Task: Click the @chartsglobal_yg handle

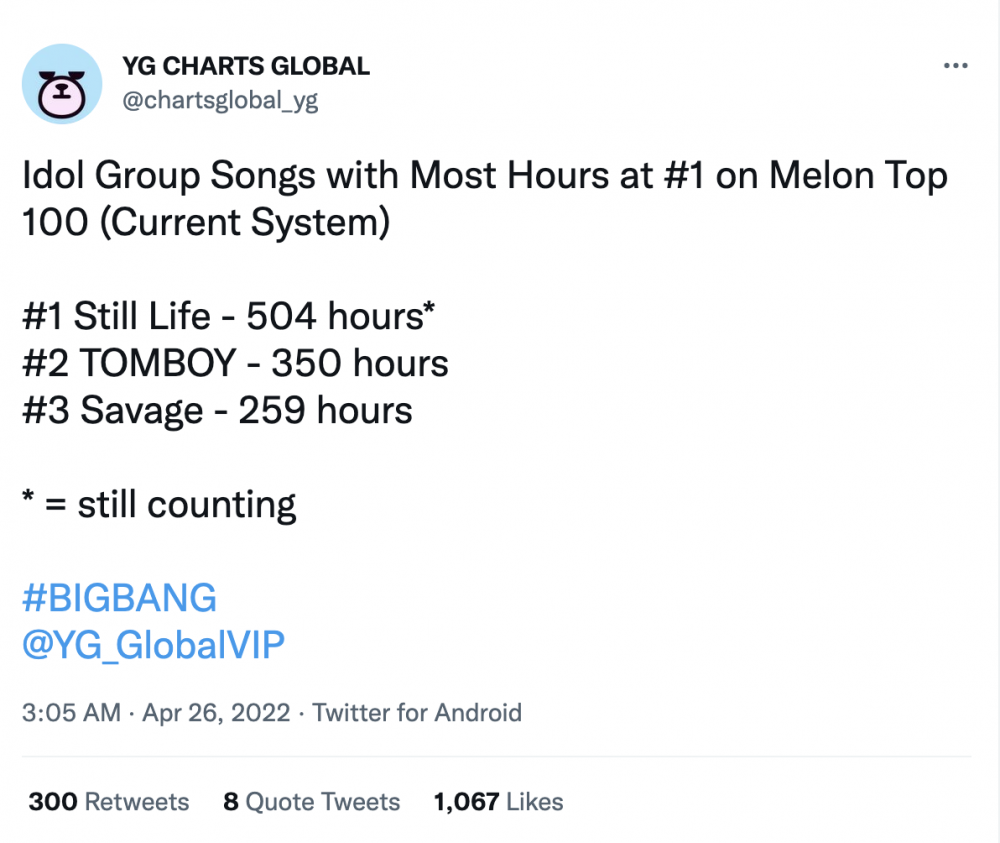Action: click(220, 101)
